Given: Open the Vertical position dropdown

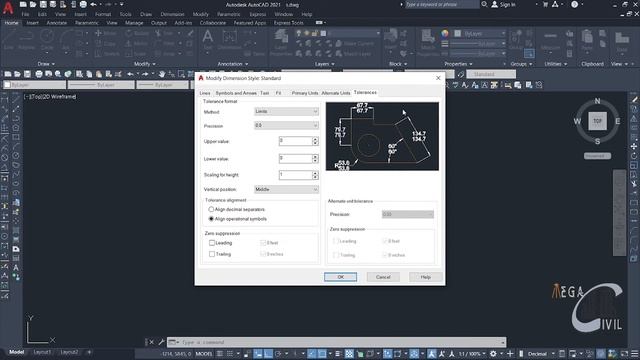Looking at the screenshot, I should (x=286, y=189).
